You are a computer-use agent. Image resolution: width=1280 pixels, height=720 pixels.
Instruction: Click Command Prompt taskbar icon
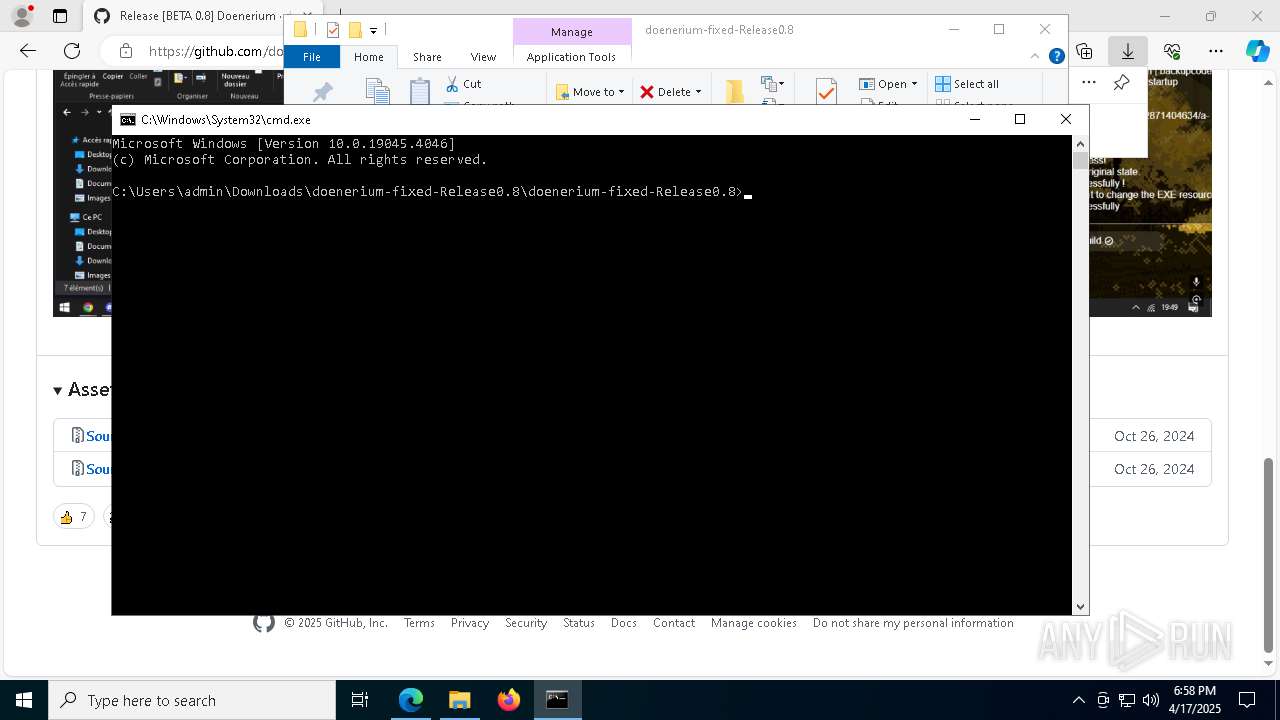[557, 700]
